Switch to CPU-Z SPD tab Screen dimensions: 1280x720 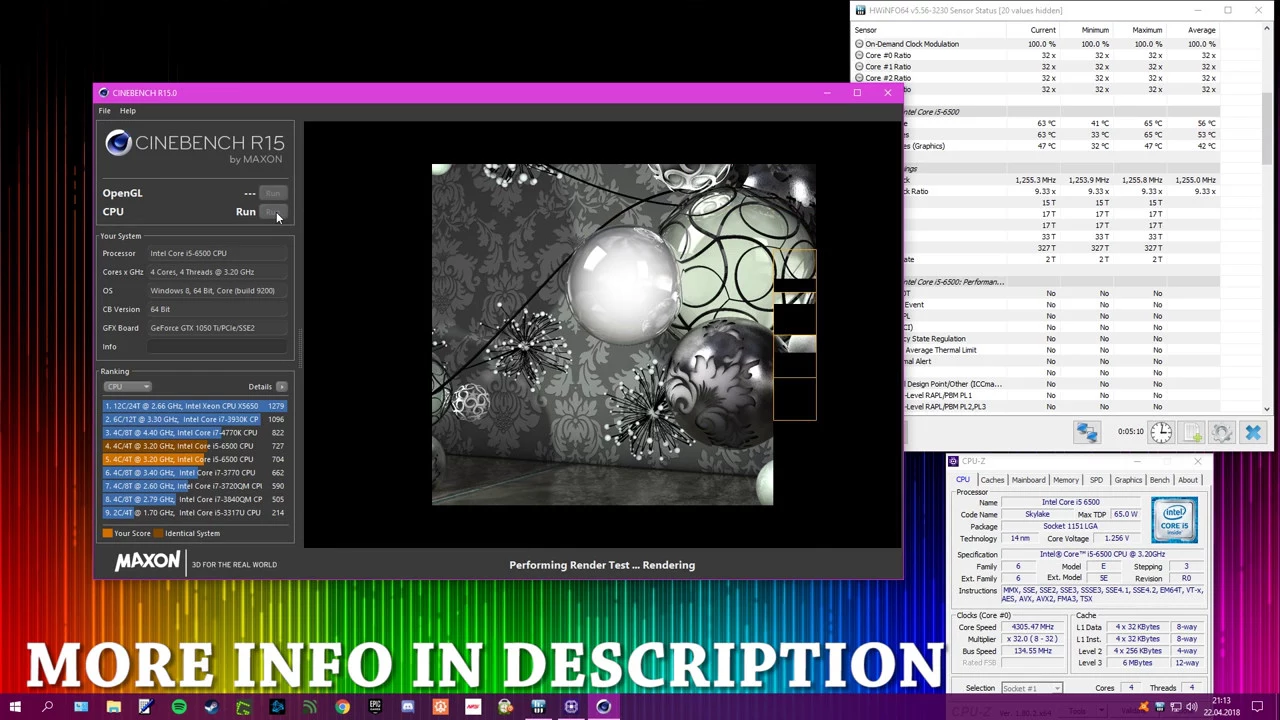pos(1096,480)
